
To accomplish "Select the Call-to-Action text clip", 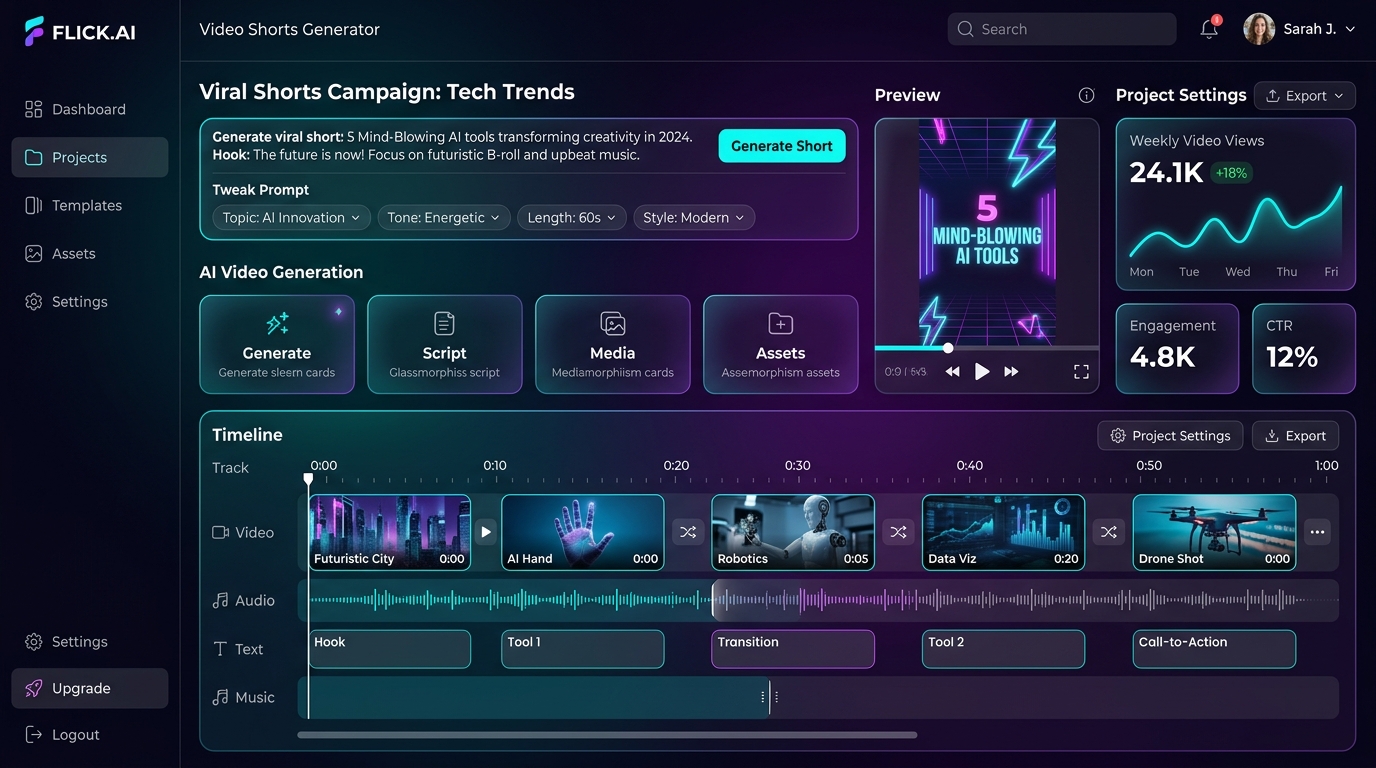I will [x=1214, y=649].
